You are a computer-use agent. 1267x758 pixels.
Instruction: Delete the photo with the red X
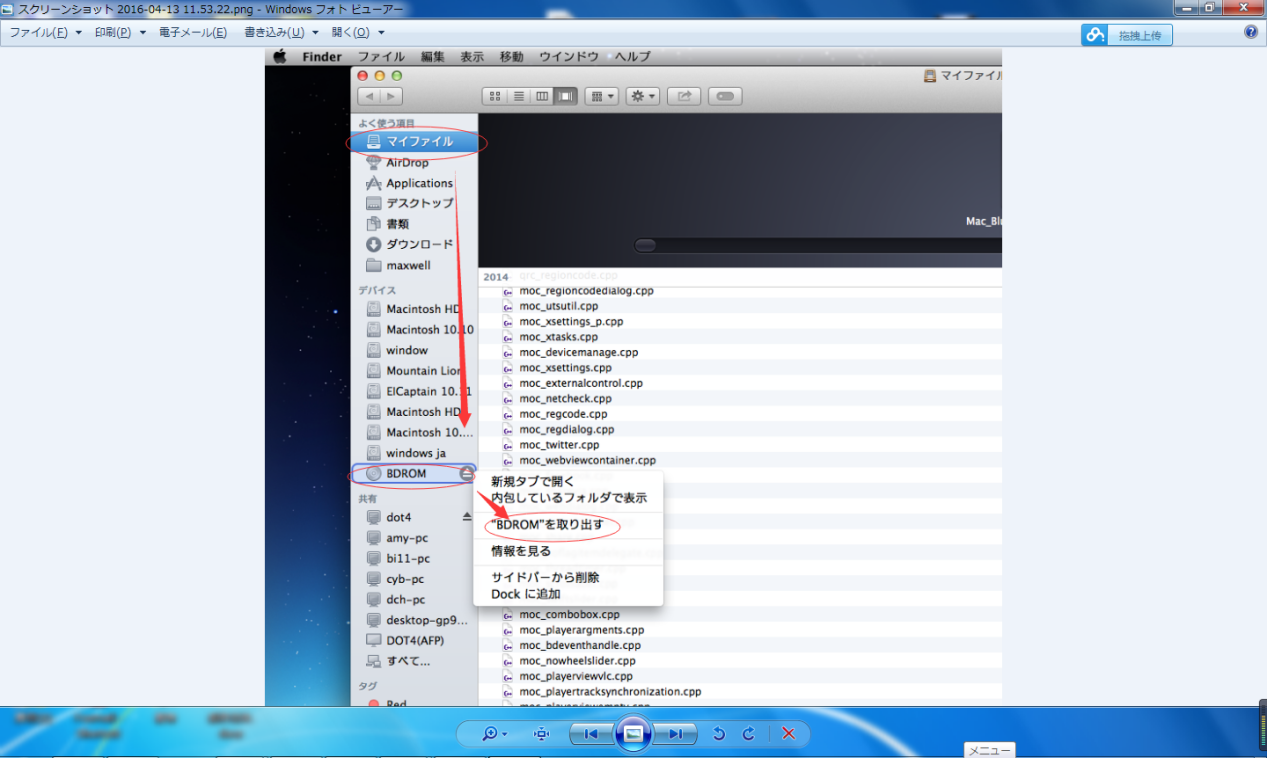[788, 734]
